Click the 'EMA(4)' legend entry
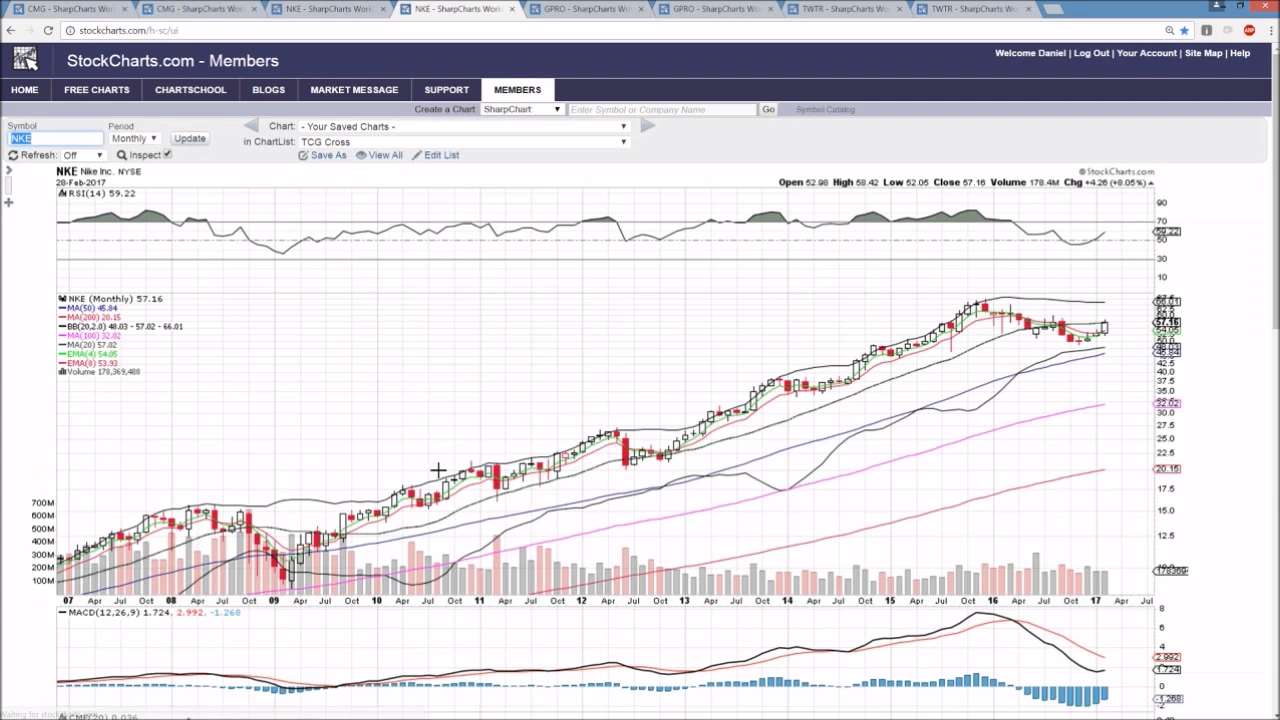1280x720 pixels. (88, 354)
